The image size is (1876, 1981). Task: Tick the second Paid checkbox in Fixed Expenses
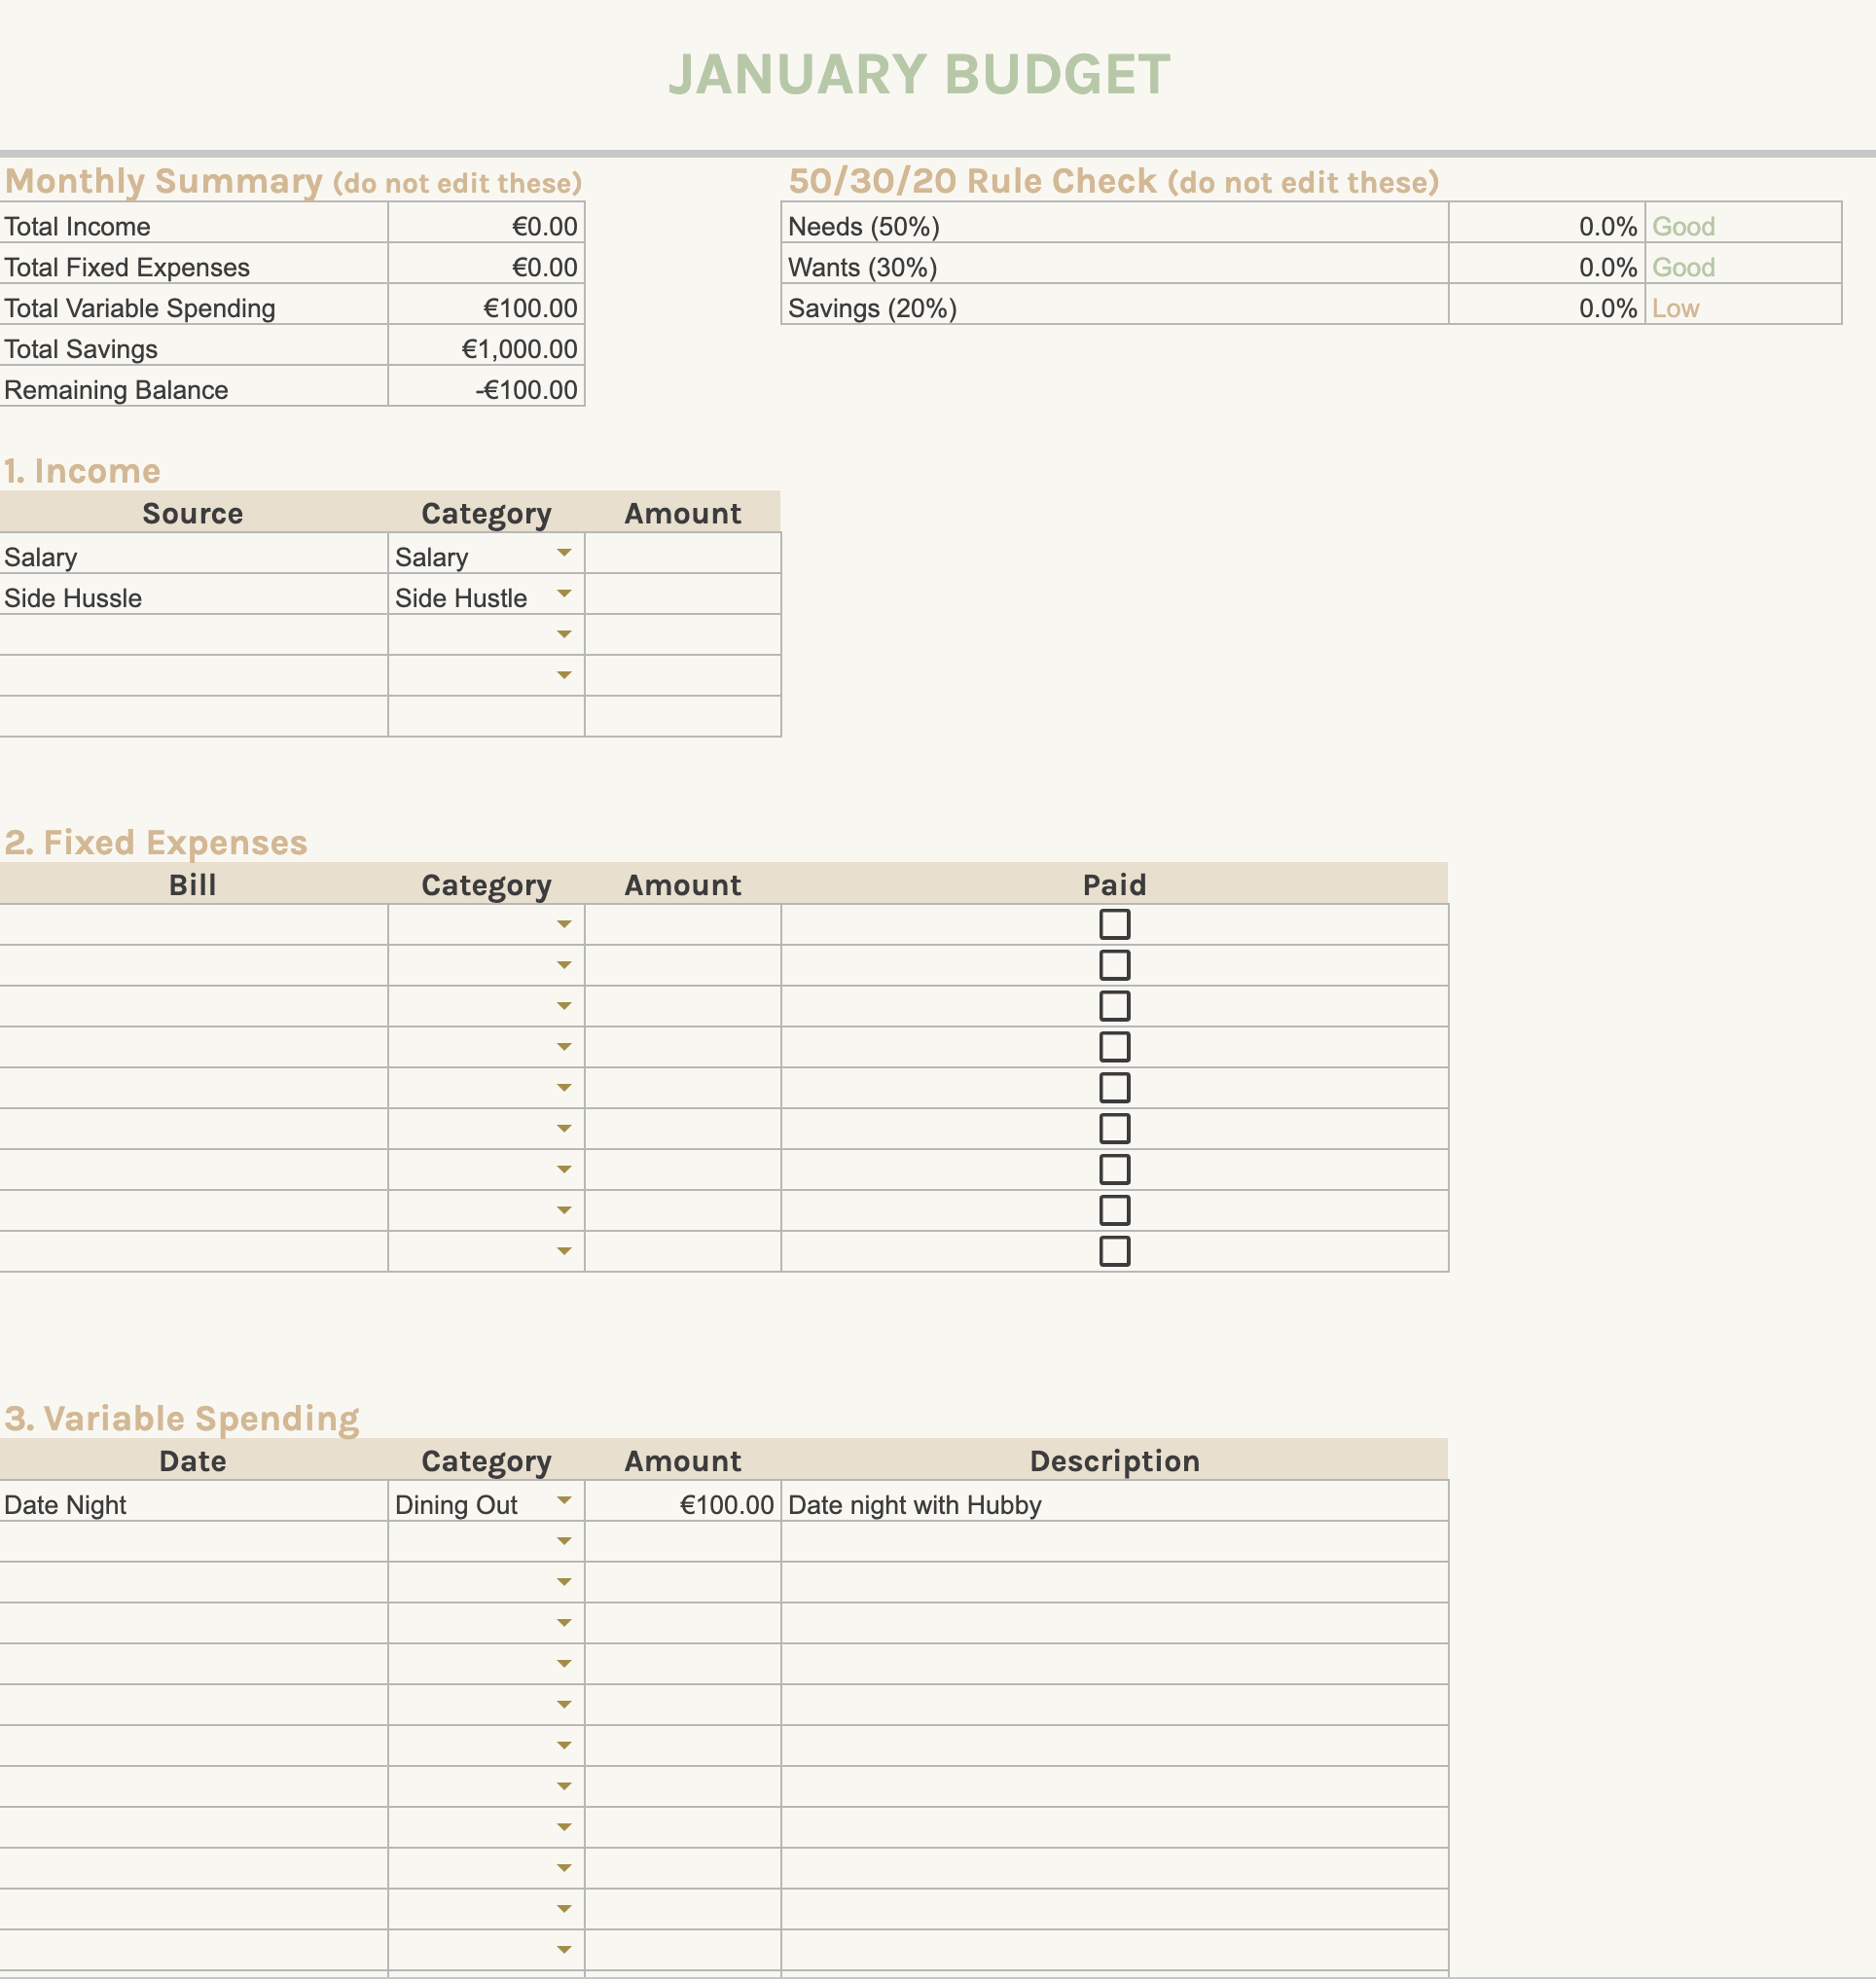[1114, 965]
